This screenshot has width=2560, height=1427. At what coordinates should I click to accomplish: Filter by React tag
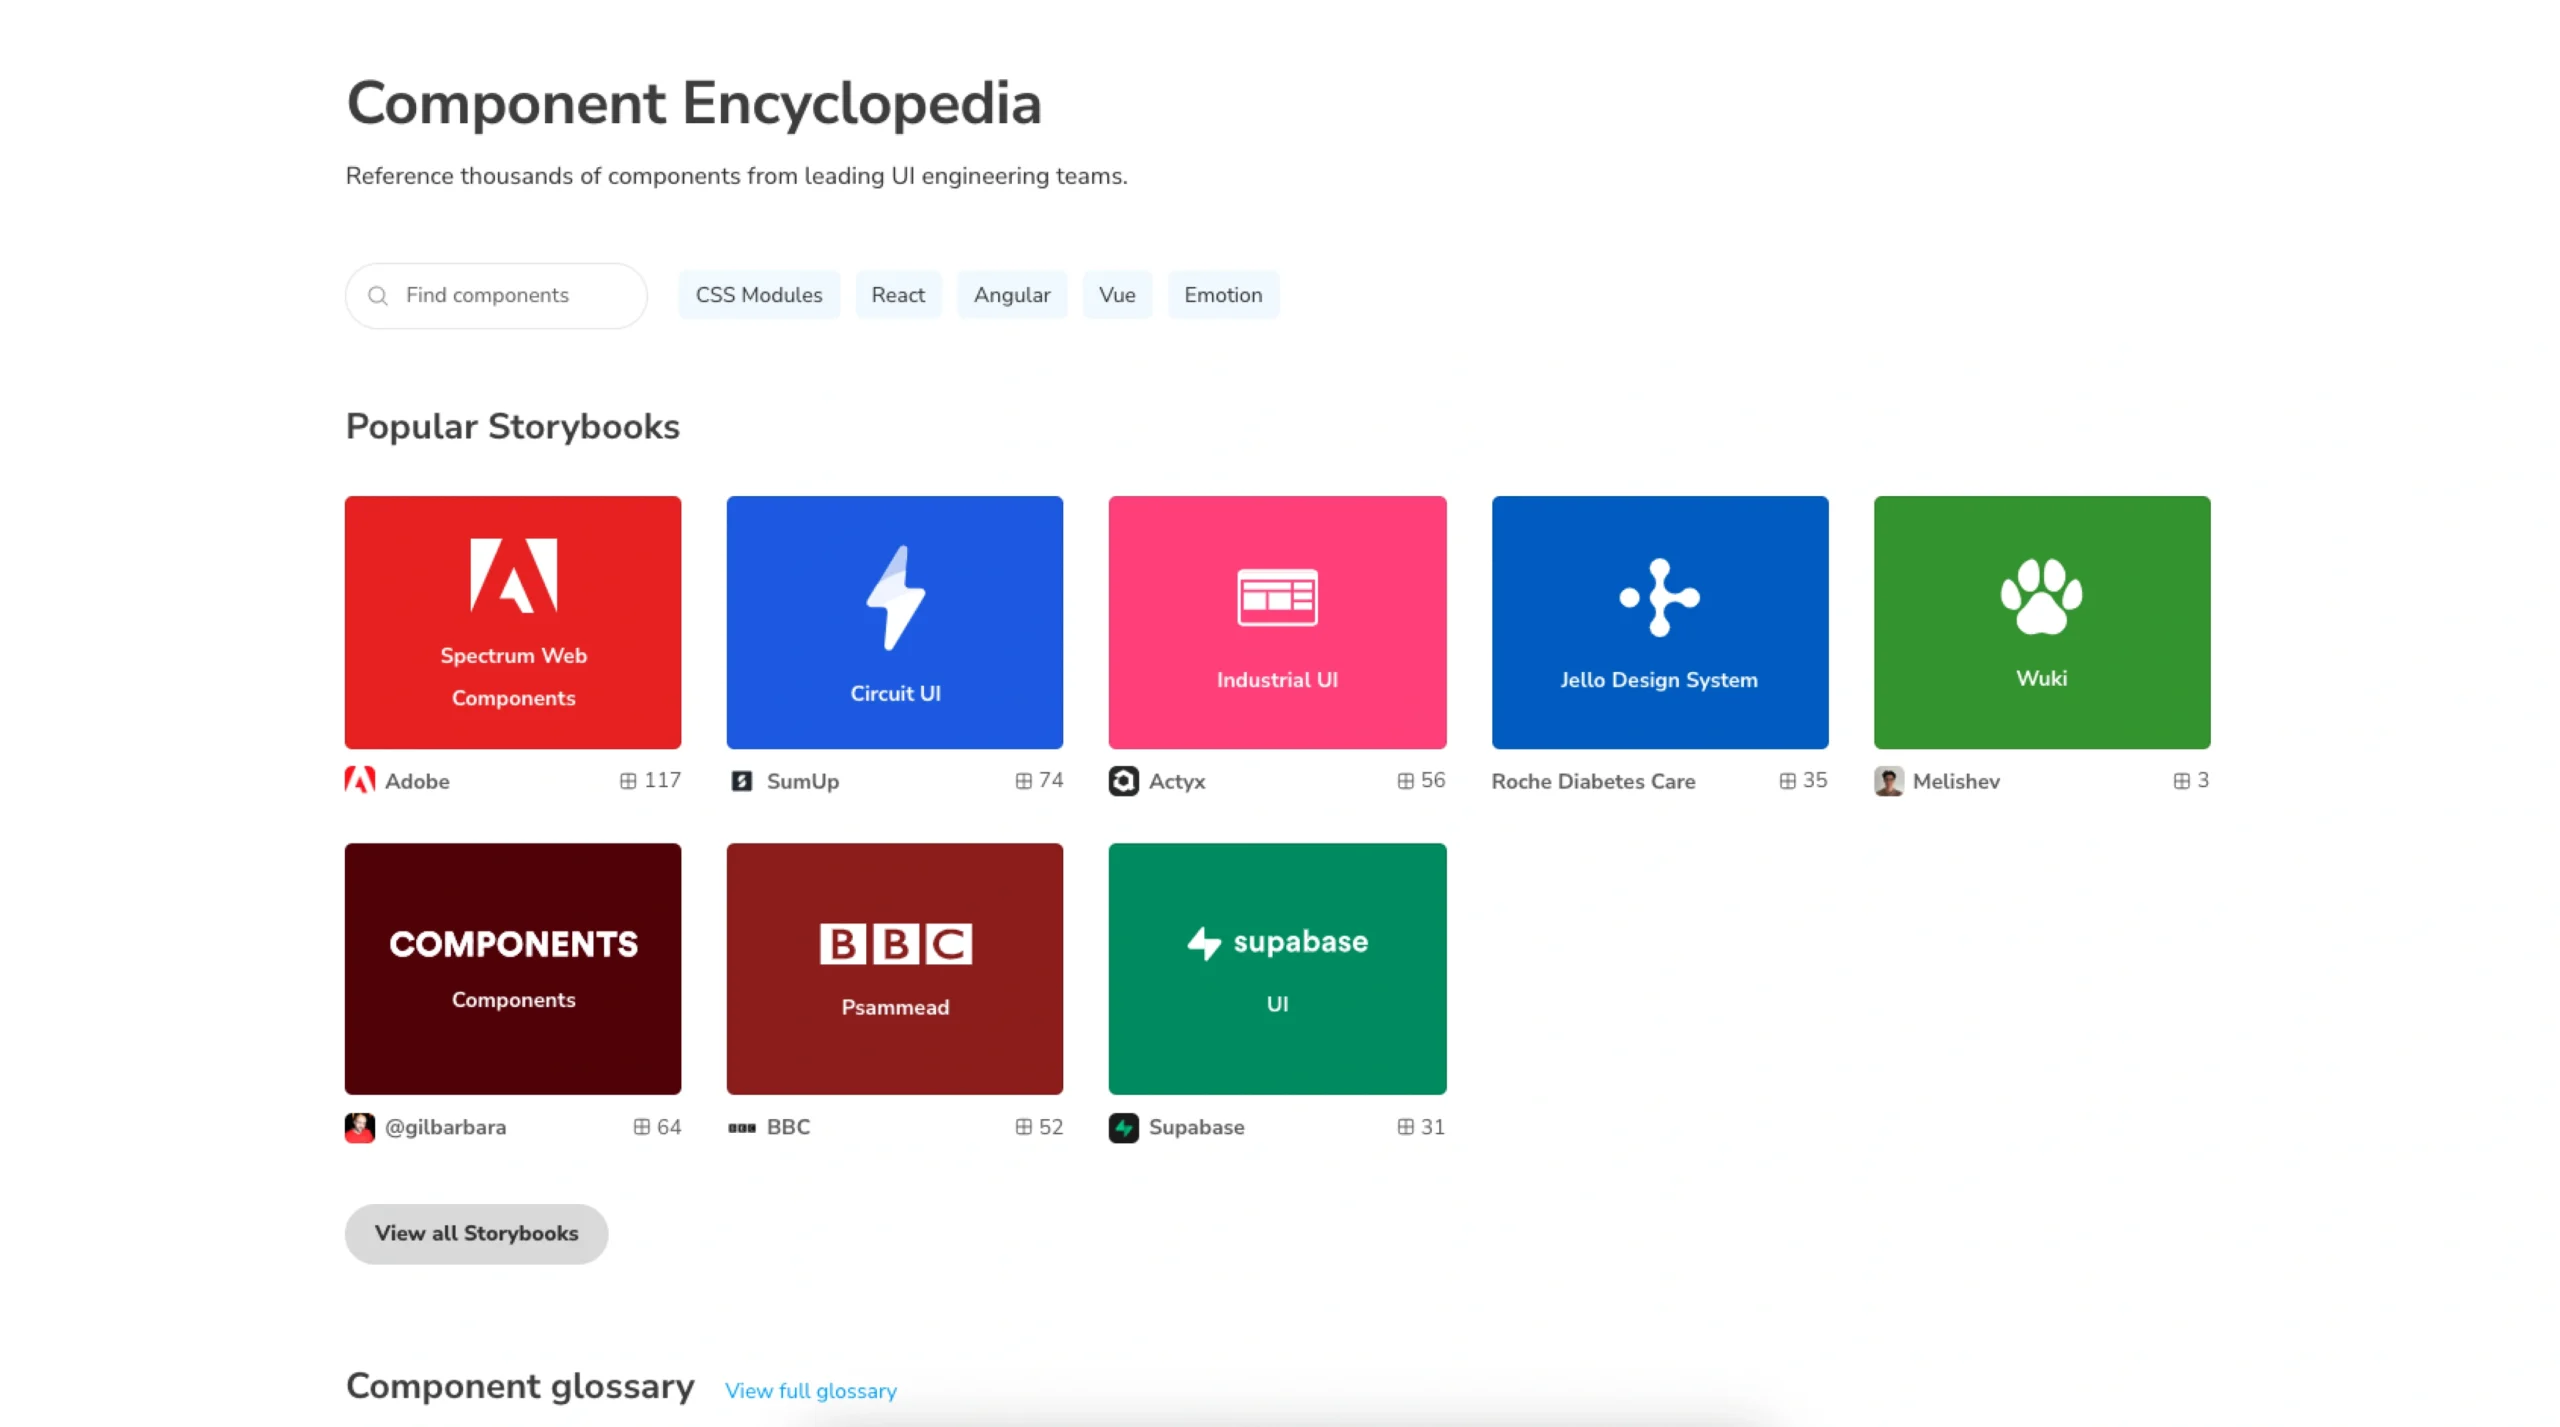click(x=897, y=295)
